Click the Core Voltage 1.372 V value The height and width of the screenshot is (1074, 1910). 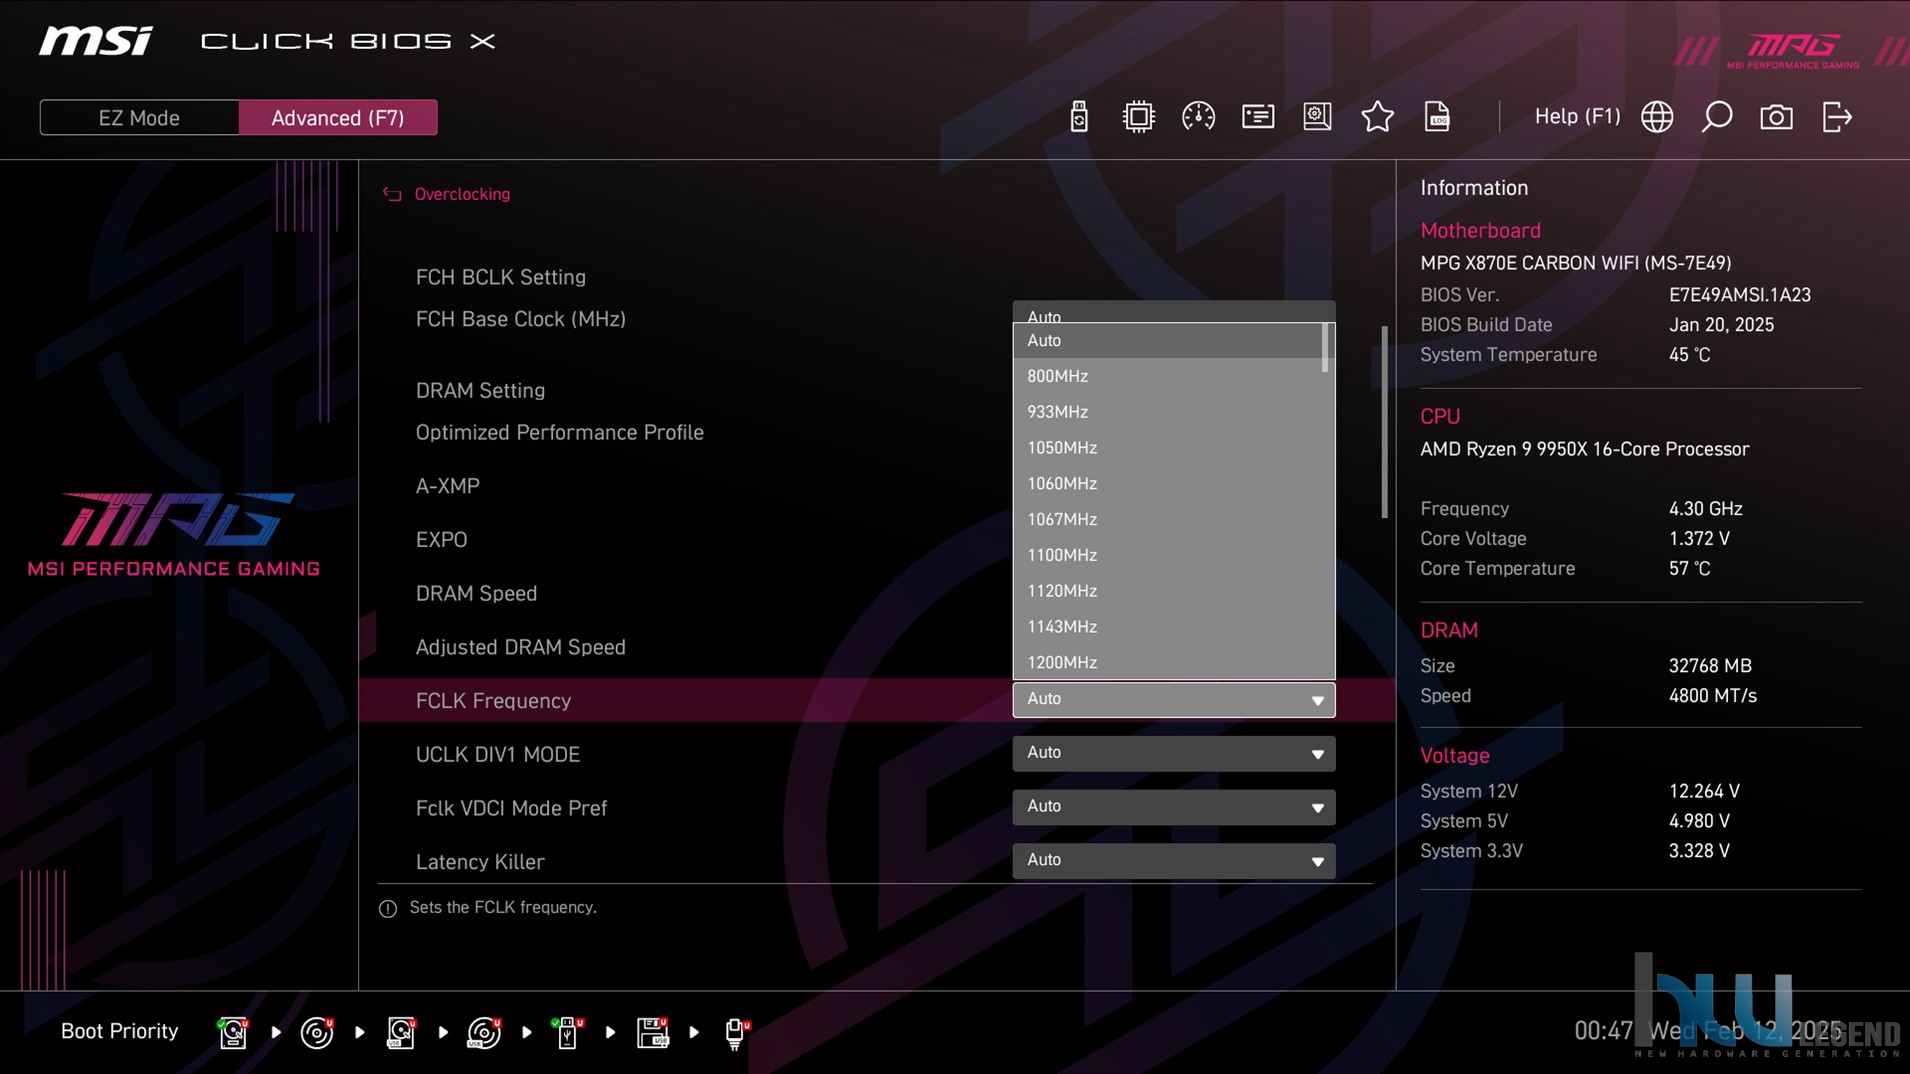(1699, 539)
